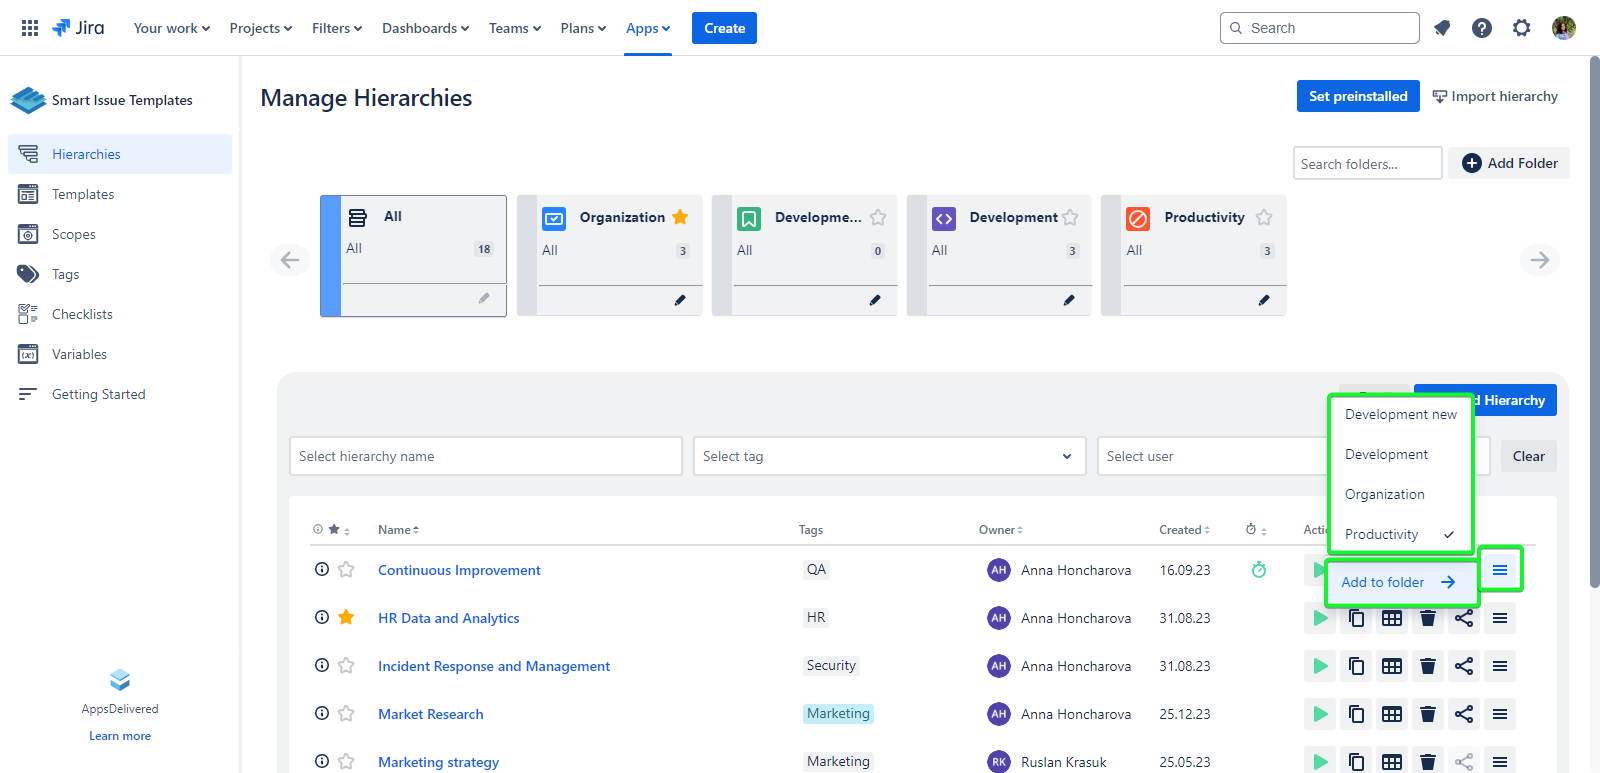Expand the Teams dropdown

(515, 28)
